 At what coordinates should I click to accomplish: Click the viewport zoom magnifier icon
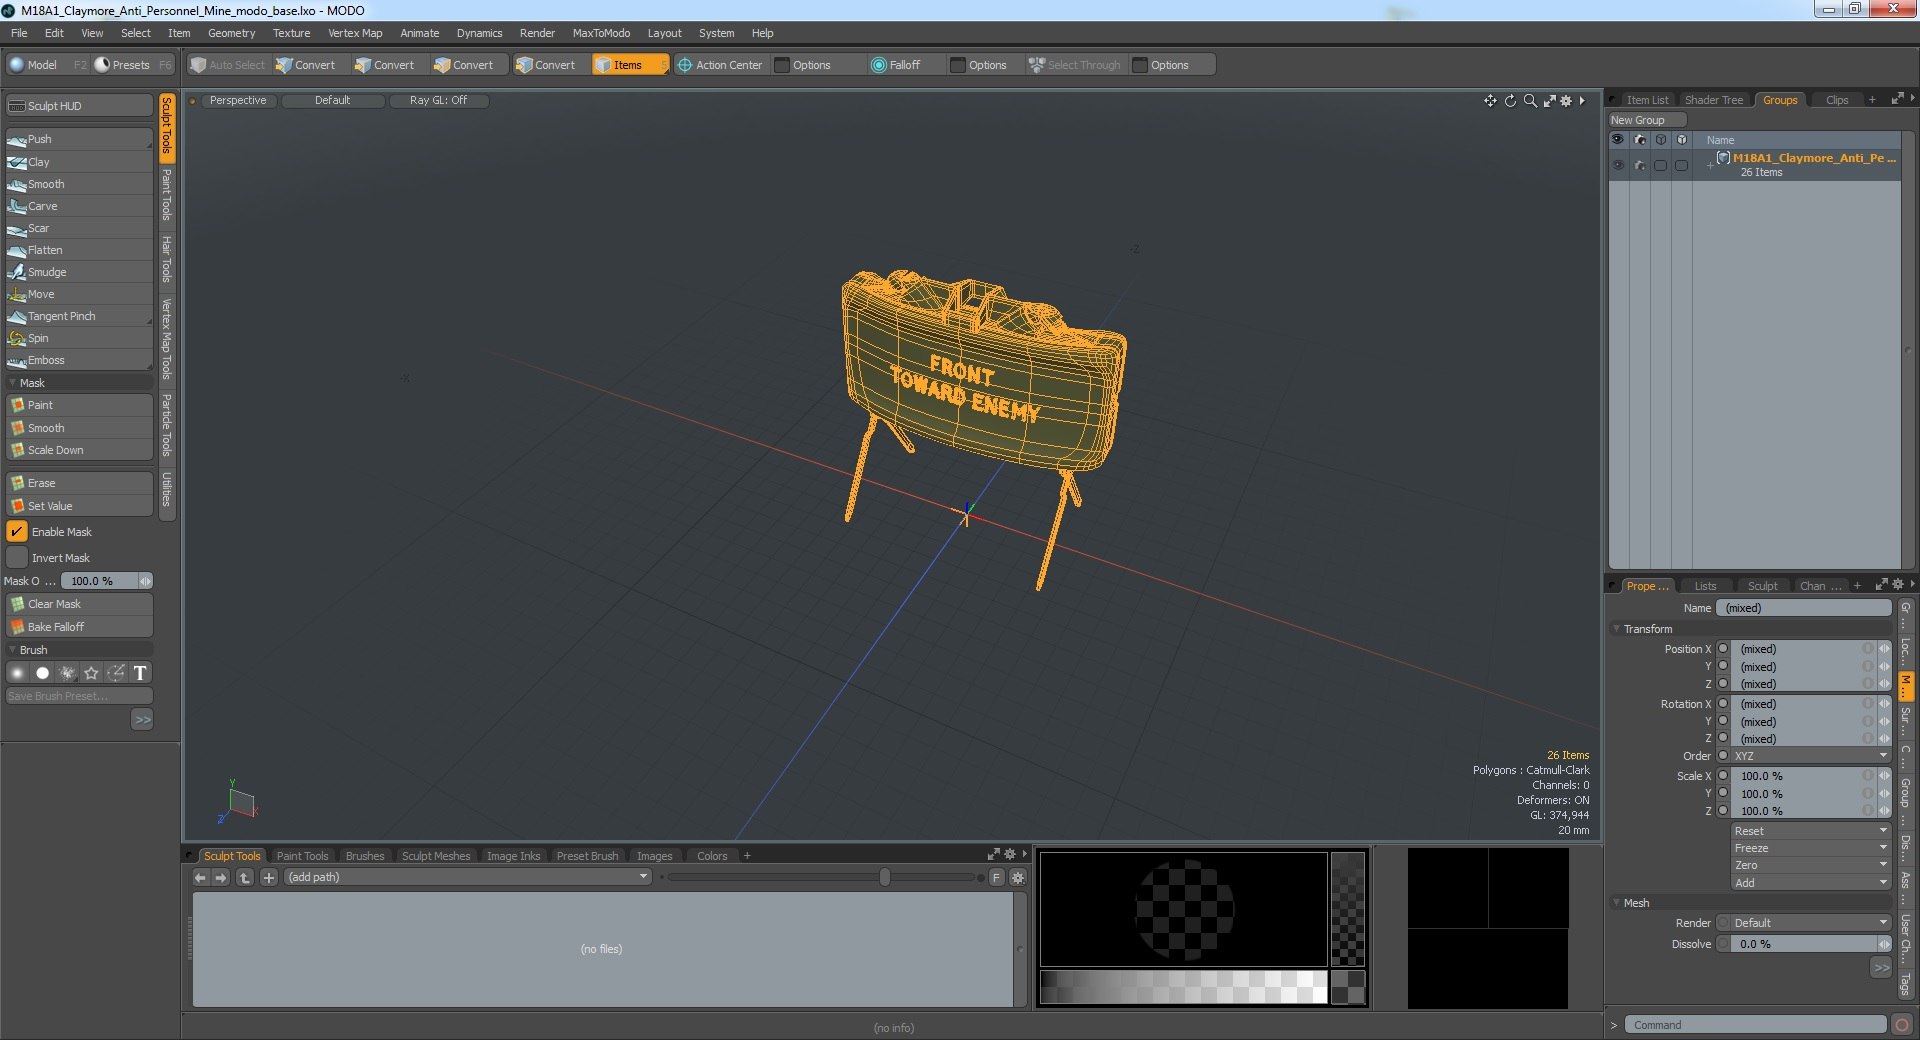click(1530, 101)
